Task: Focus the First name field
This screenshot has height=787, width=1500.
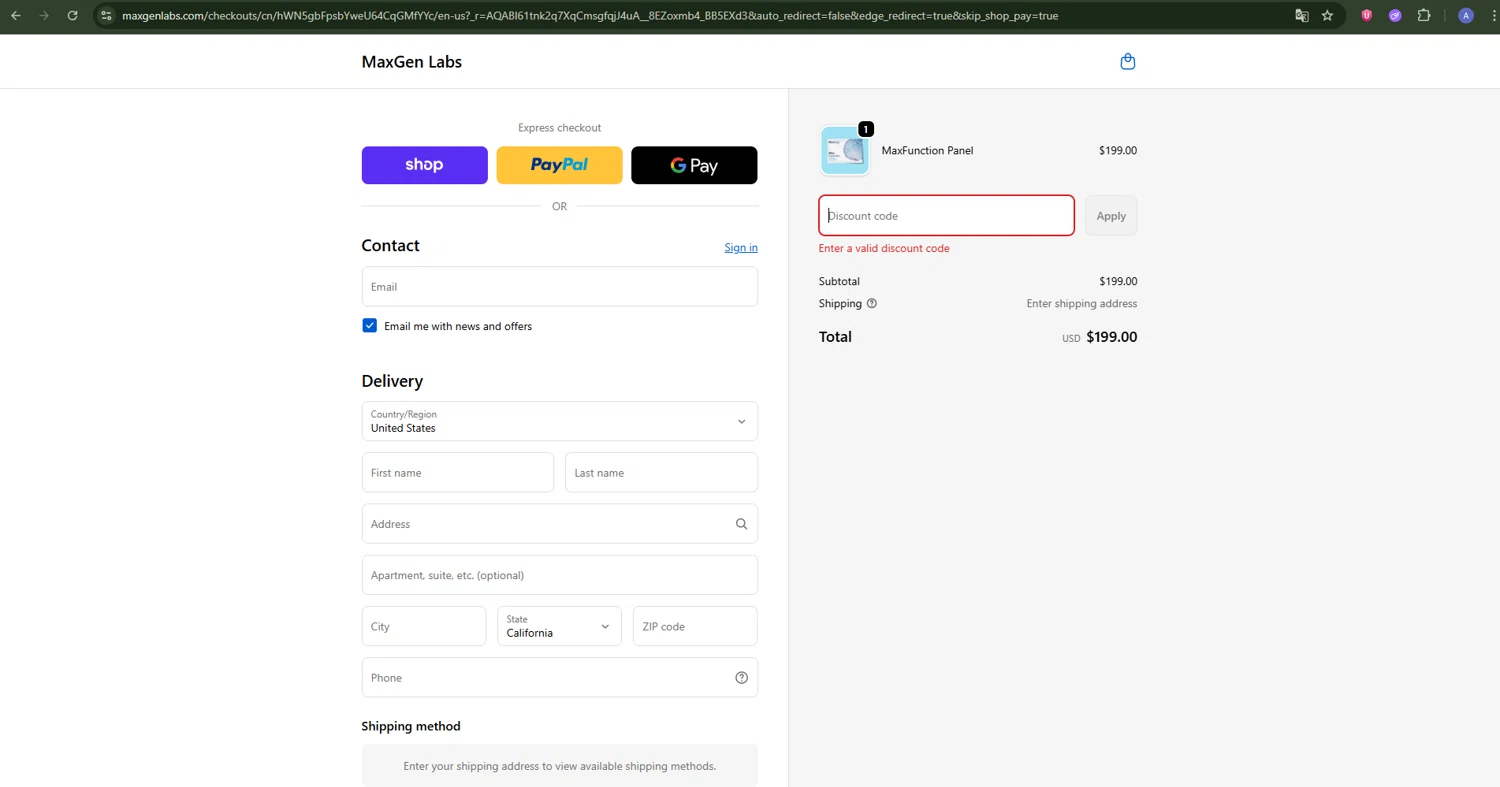Action: pyautogui.click(x=457, y=473)
